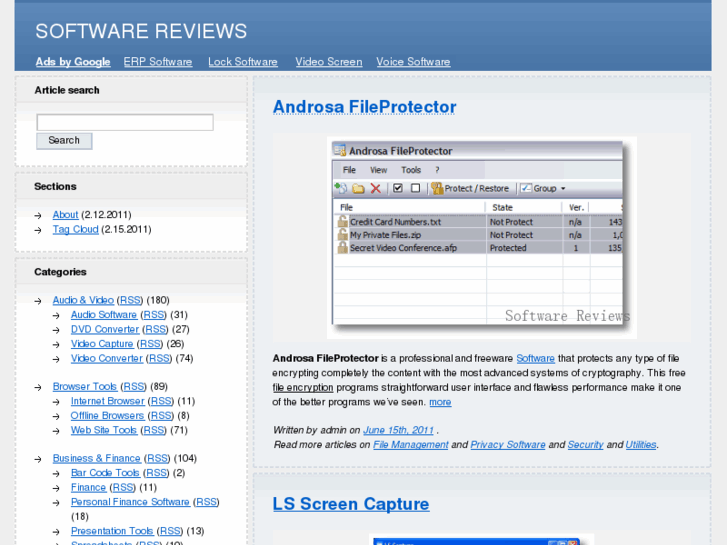Screen dimensions: 727x545
Task: Open the Tag Cloud section link
Action: pos(75,229)
